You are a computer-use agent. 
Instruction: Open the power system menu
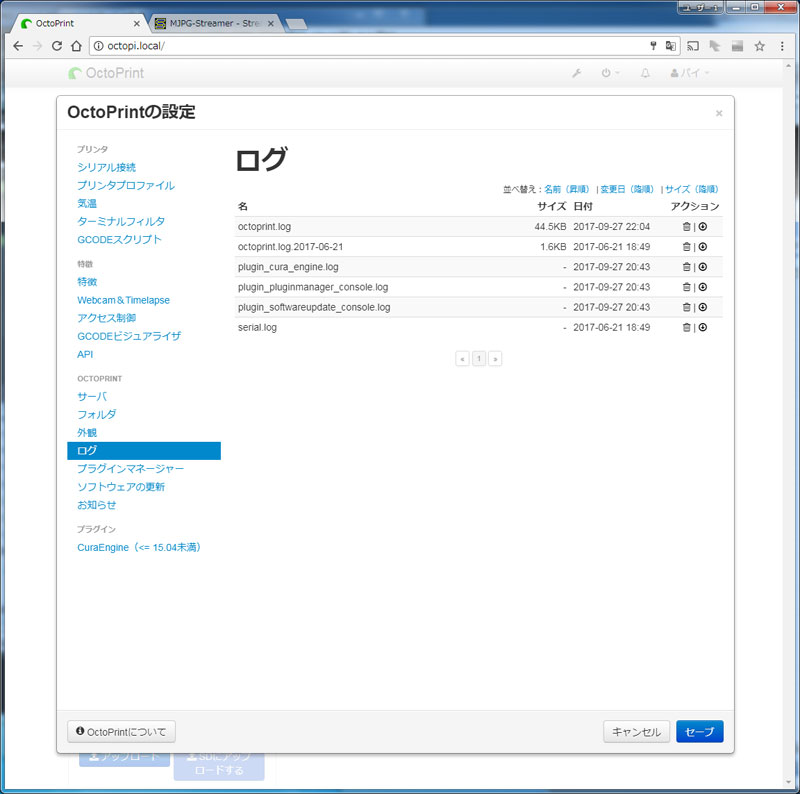[610, 73]
